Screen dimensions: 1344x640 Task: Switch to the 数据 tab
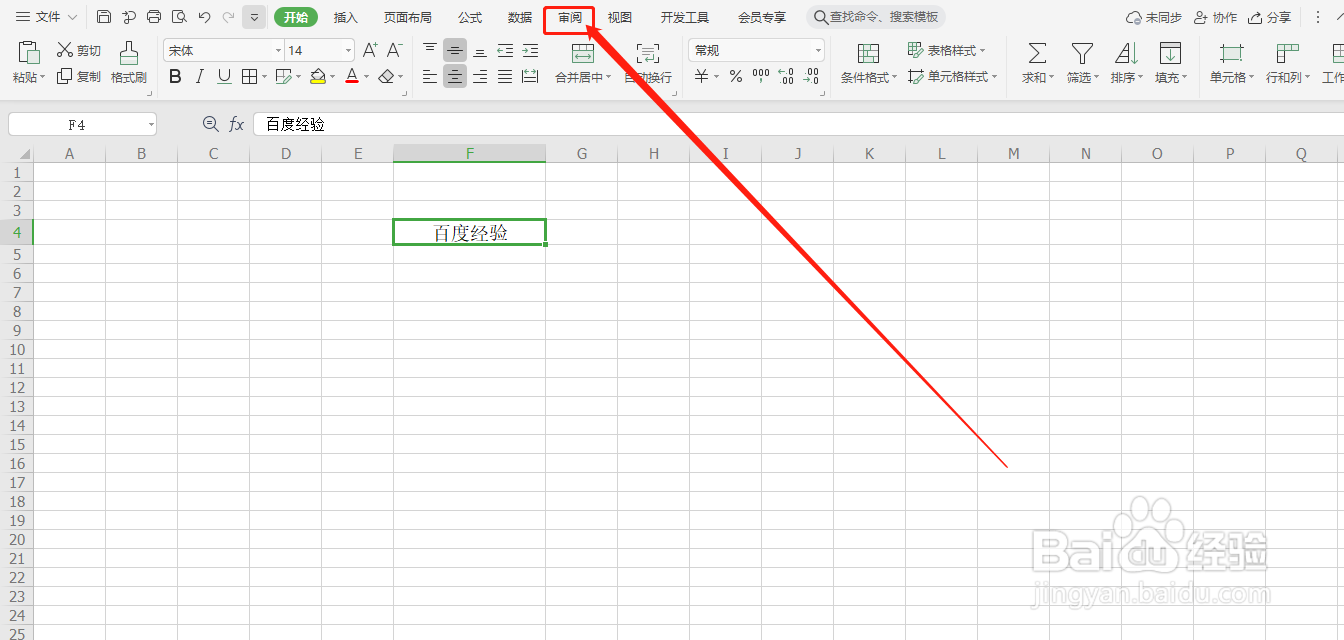coord(520,17)
